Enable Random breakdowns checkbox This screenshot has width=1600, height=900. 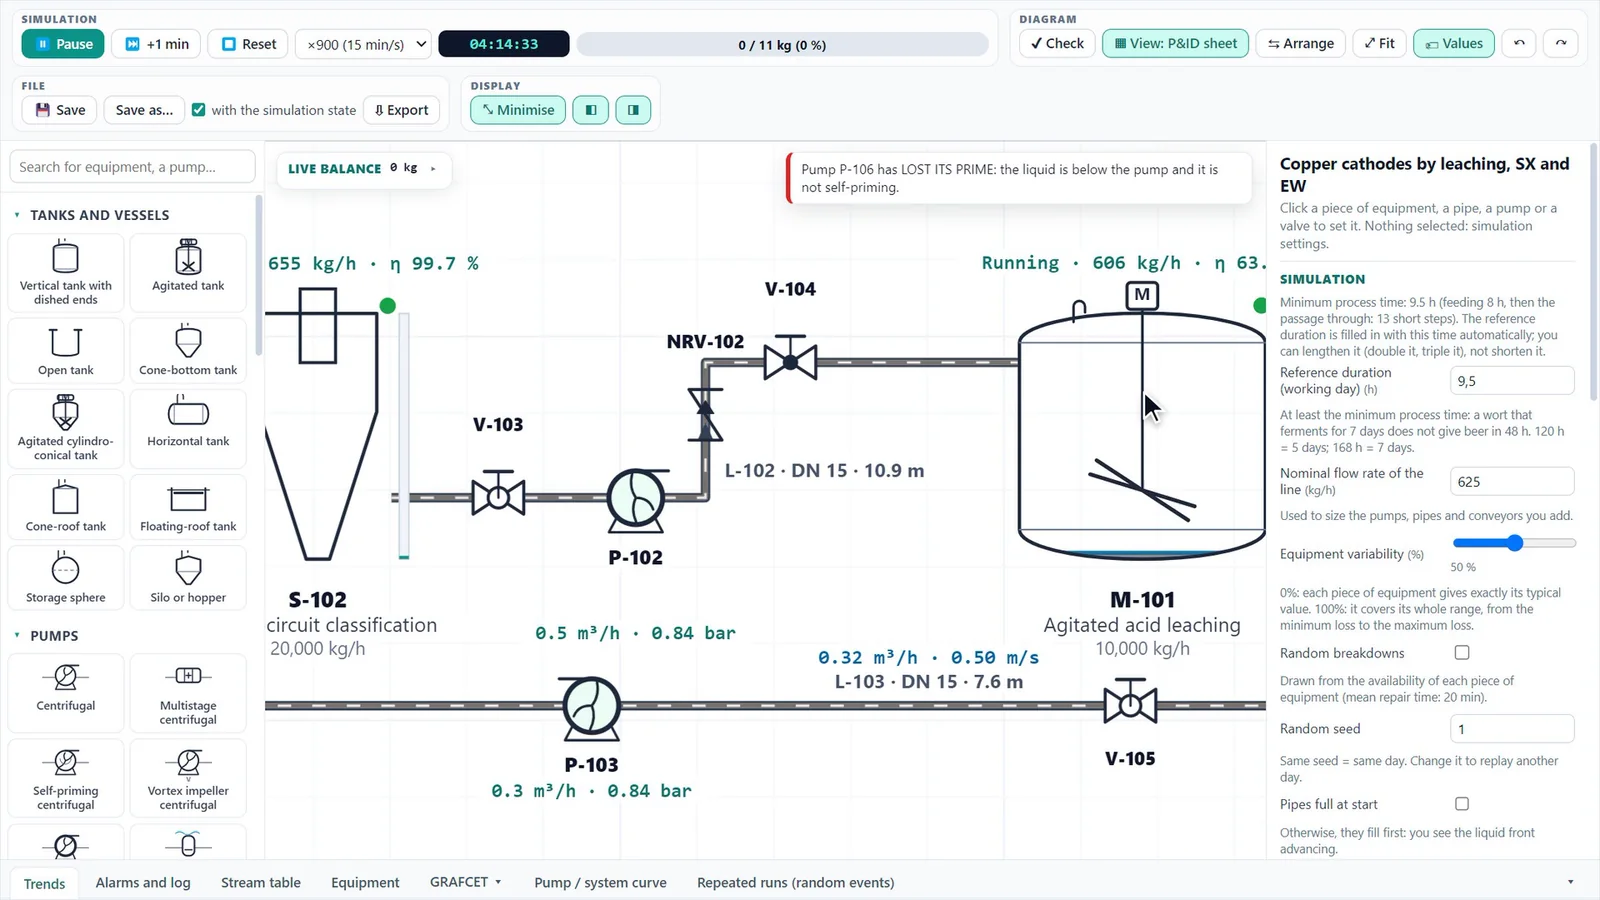pos(1462,653)
